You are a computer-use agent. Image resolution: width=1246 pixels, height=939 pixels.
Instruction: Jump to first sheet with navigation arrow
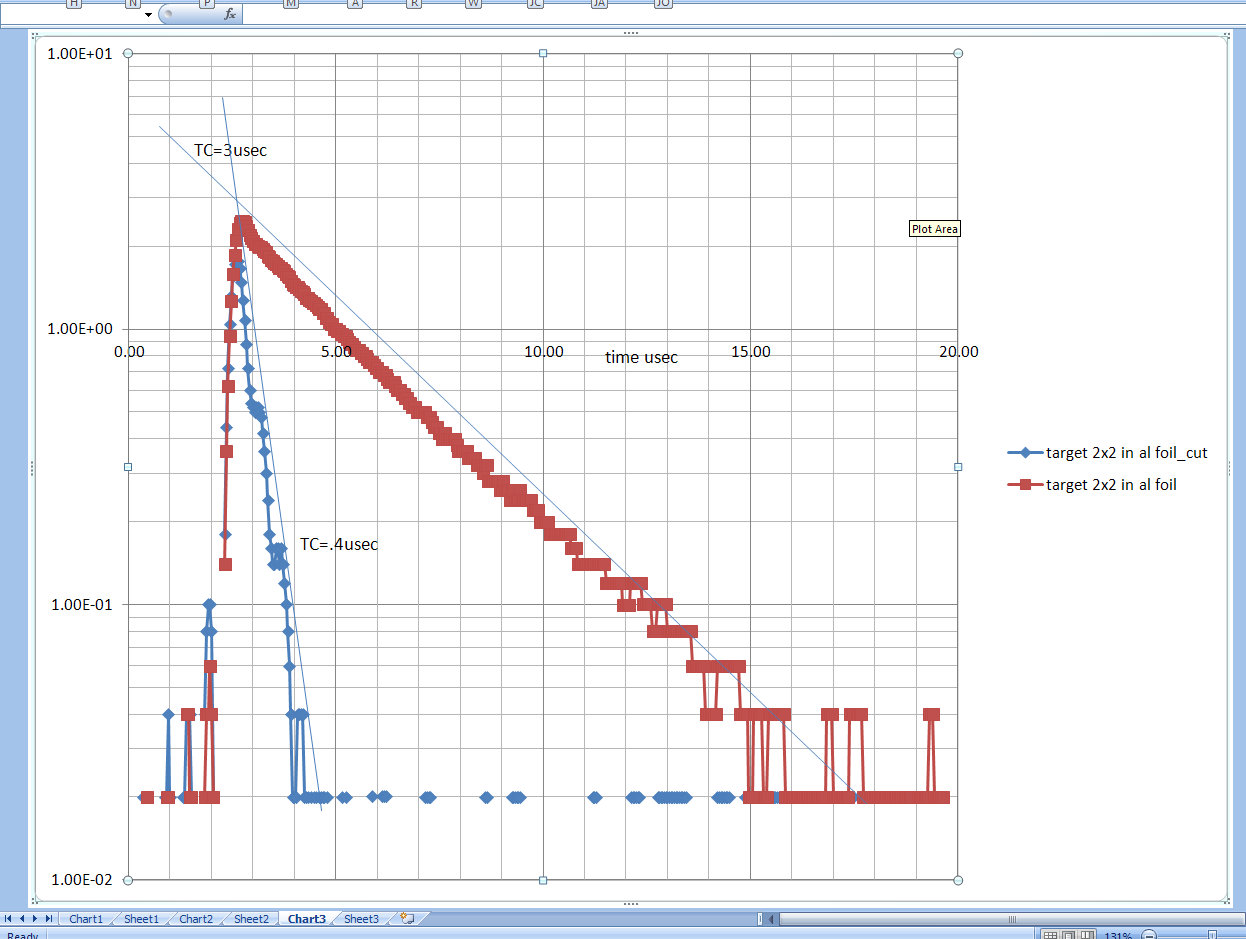[x=10, y=918]
